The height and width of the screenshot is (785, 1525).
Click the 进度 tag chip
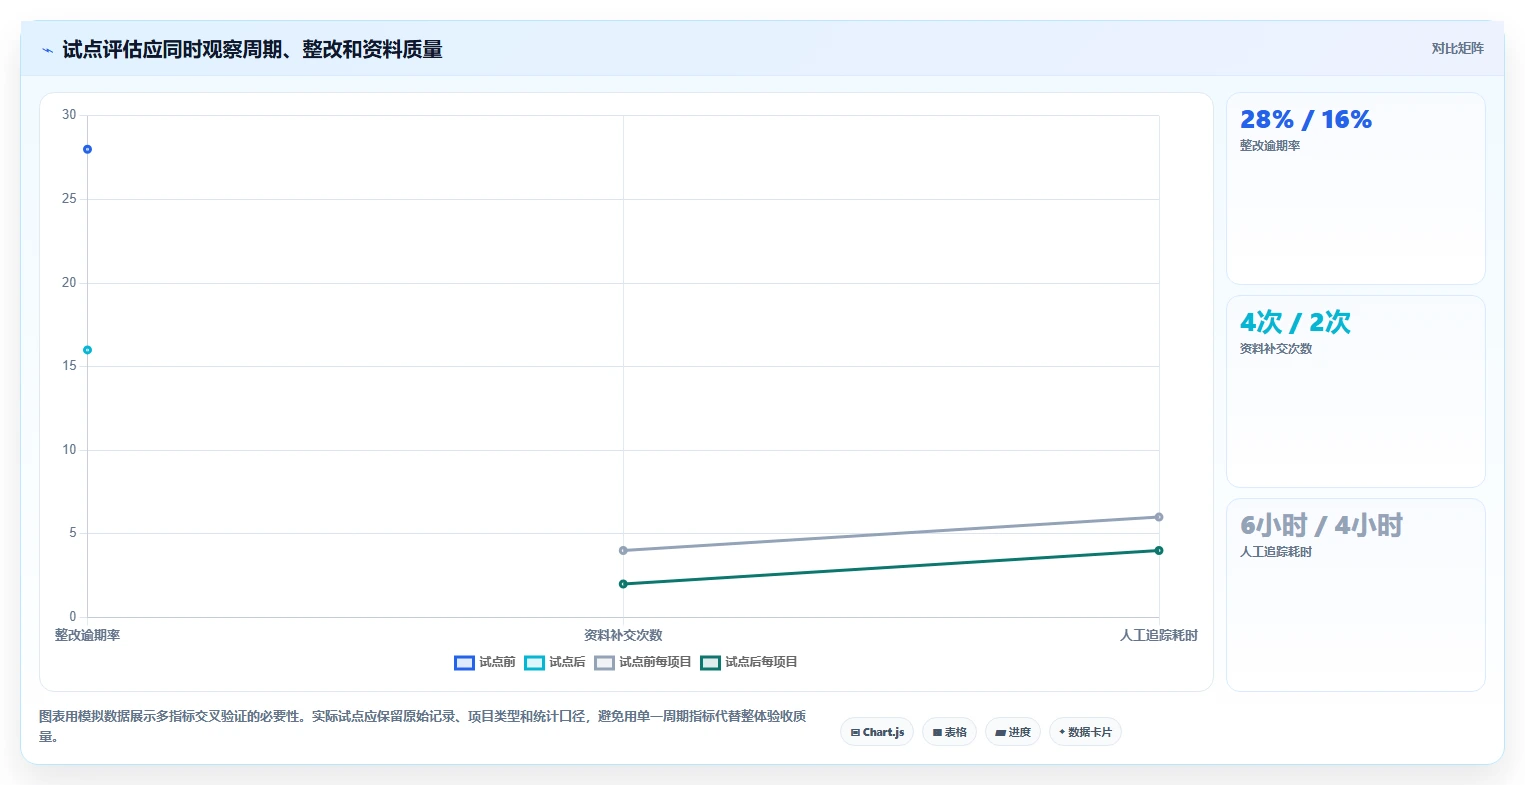tap(1013, 732)
